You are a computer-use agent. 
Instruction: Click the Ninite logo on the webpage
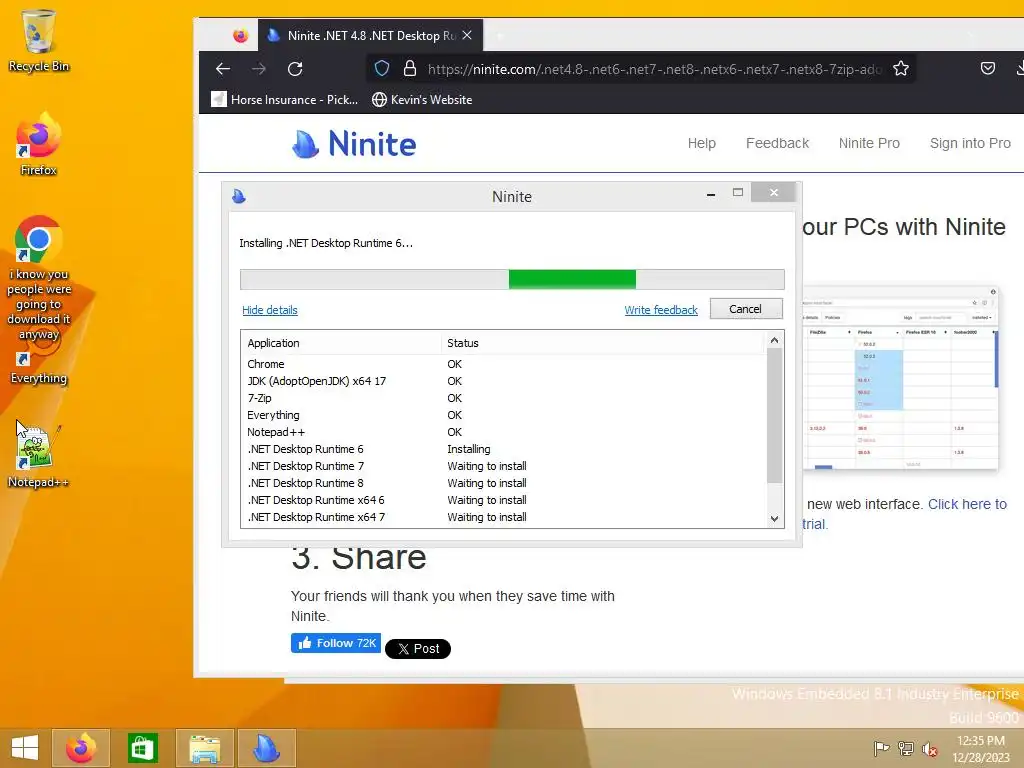(354, 144)
